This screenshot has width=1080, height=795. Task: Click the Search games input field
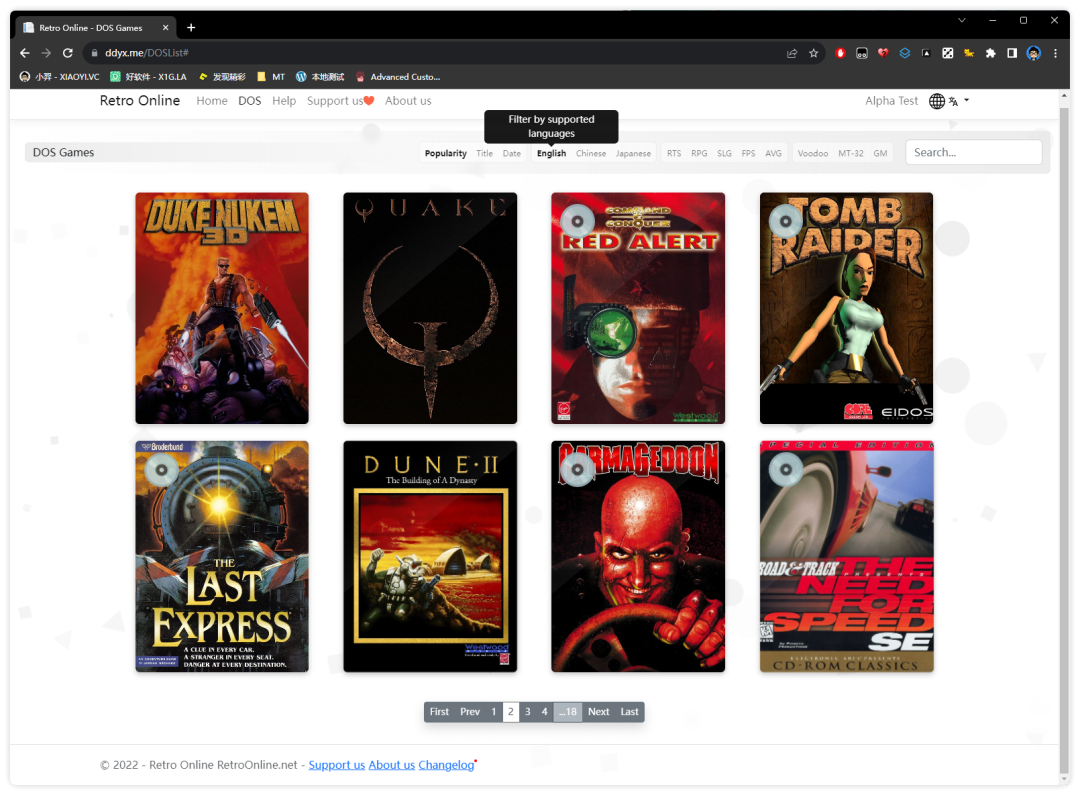(x=973, y=153)
